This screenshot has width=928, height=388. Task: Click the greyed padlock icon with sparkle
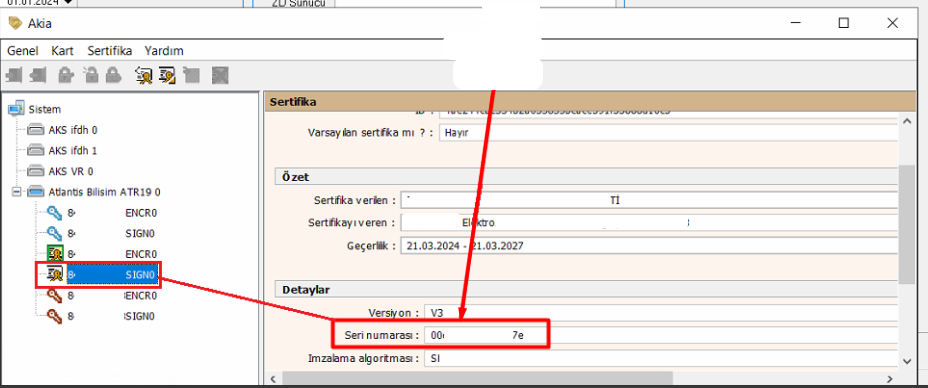pyautogui.click(x=91, y=75)
